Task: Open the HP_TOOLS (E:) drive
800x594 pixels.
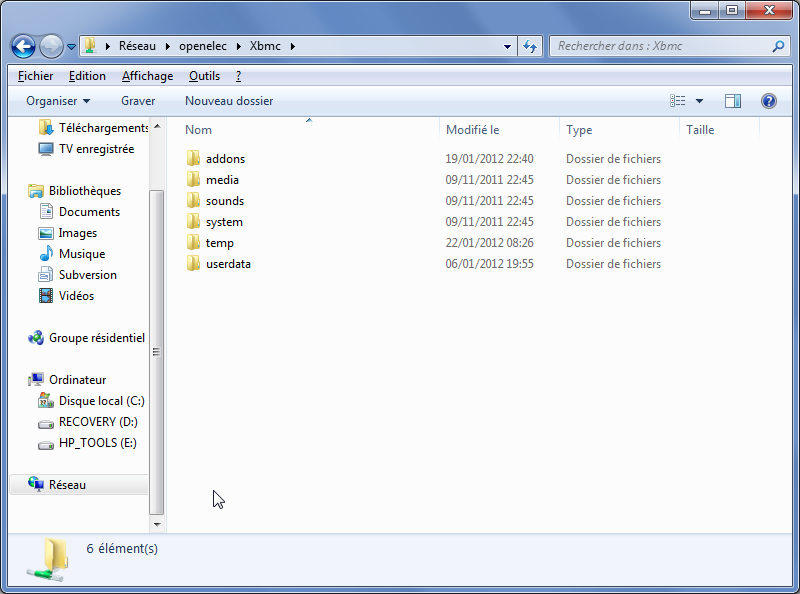Action: (x=87, y=443)
